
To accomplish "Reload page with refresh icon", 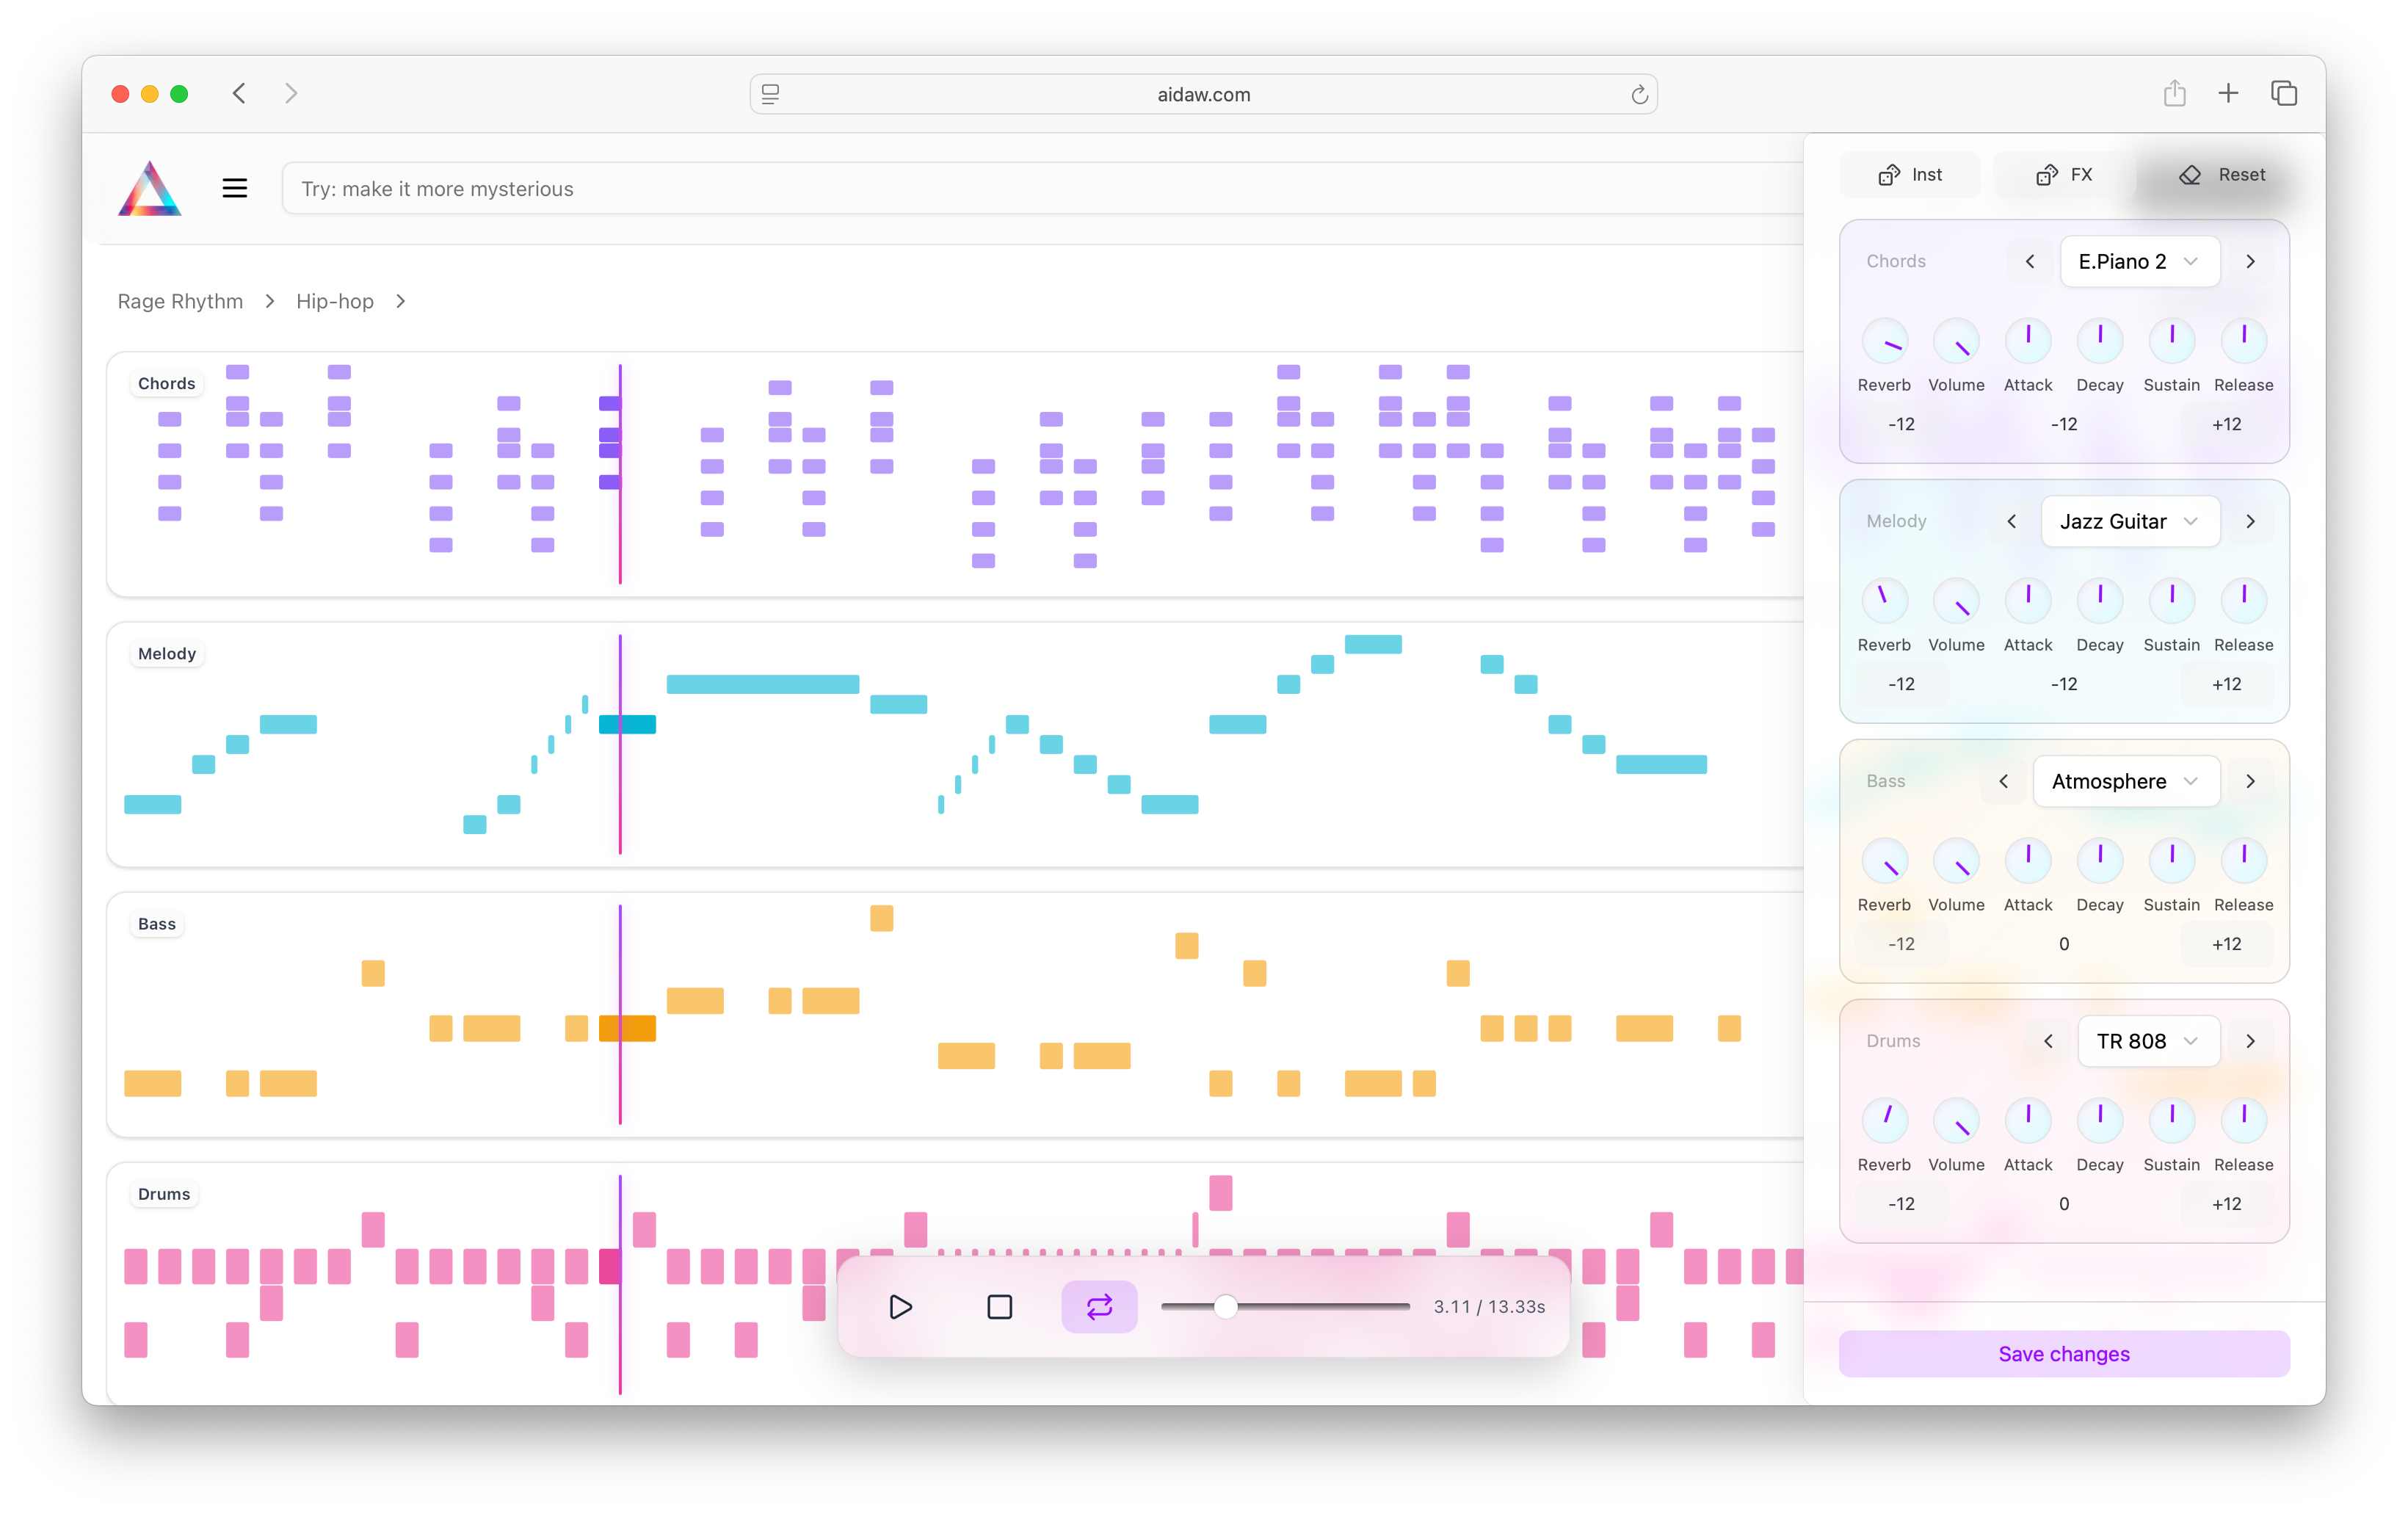I will pyautogui.click(x=1639, y=95).
